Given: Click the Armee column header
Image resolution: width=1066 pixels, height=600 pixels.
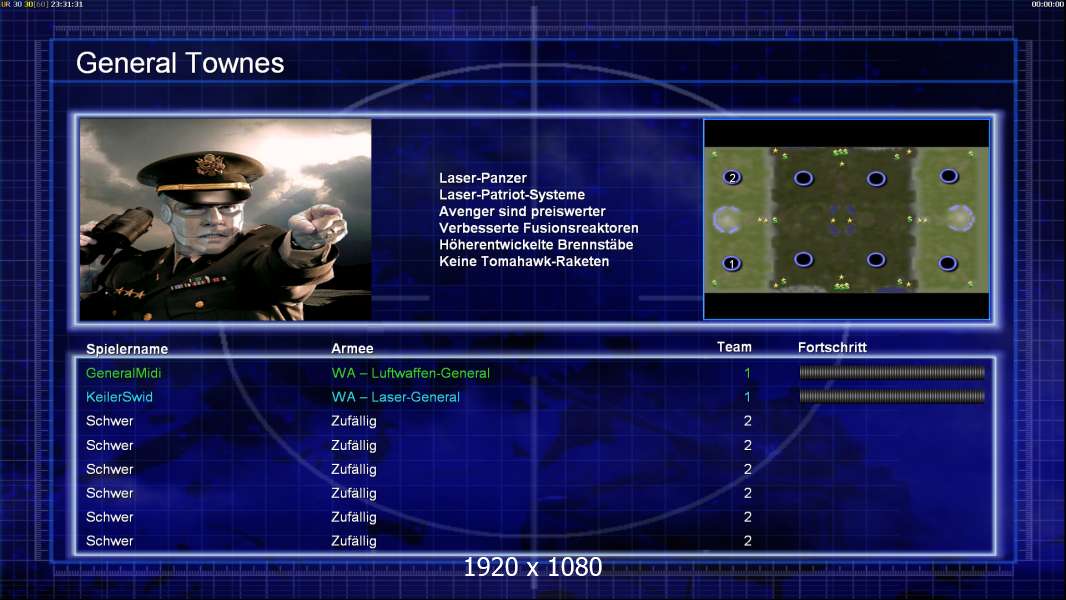Looking at the screenshot, I should point(352,349).
